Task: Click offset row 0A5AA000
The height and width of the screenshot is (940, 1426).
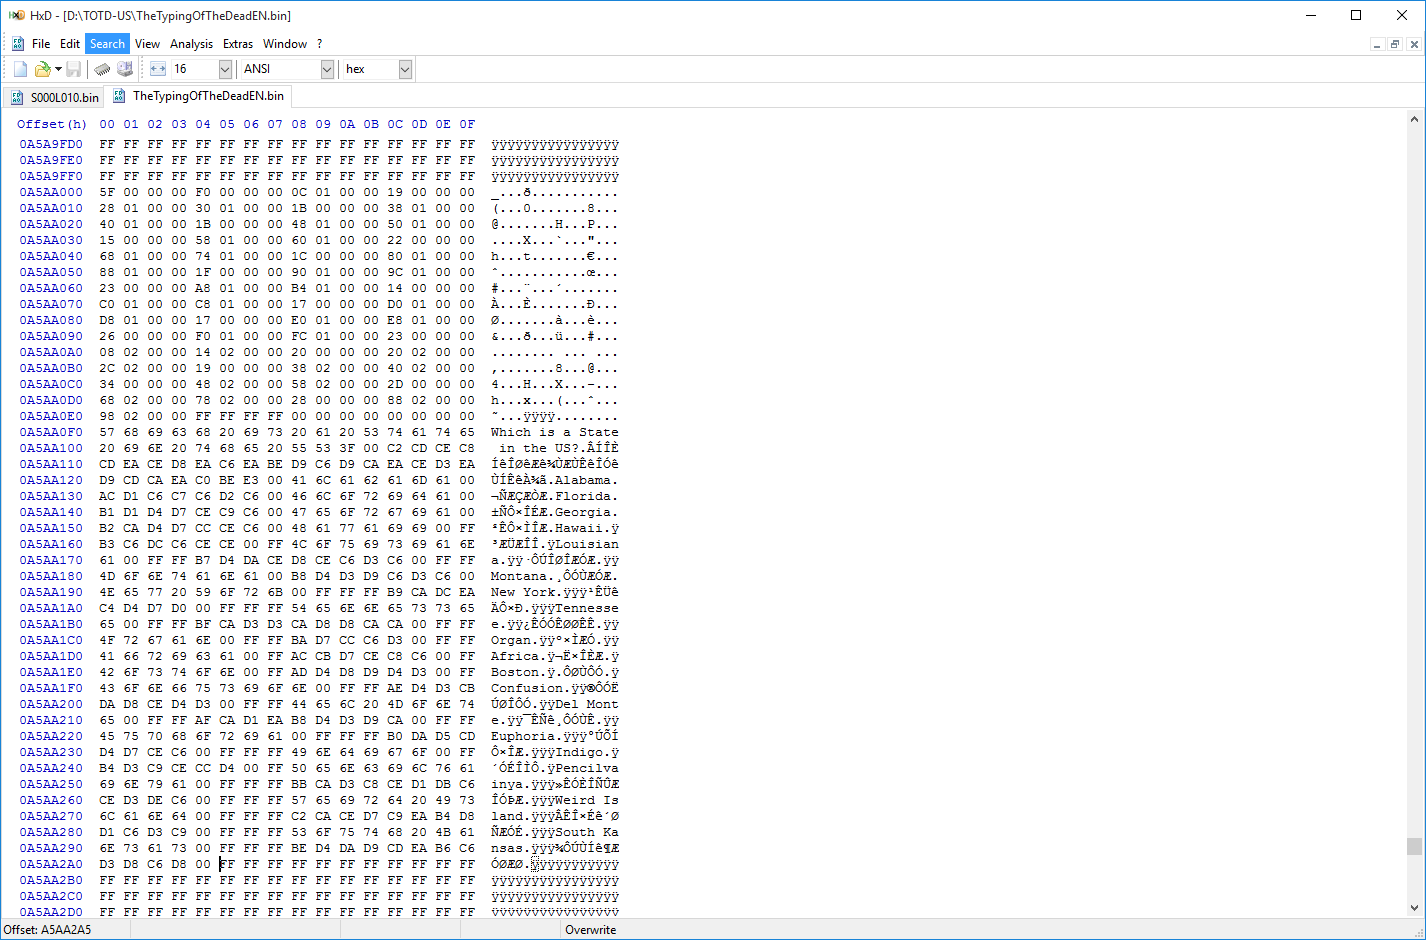Action: [x=51, y=192]
